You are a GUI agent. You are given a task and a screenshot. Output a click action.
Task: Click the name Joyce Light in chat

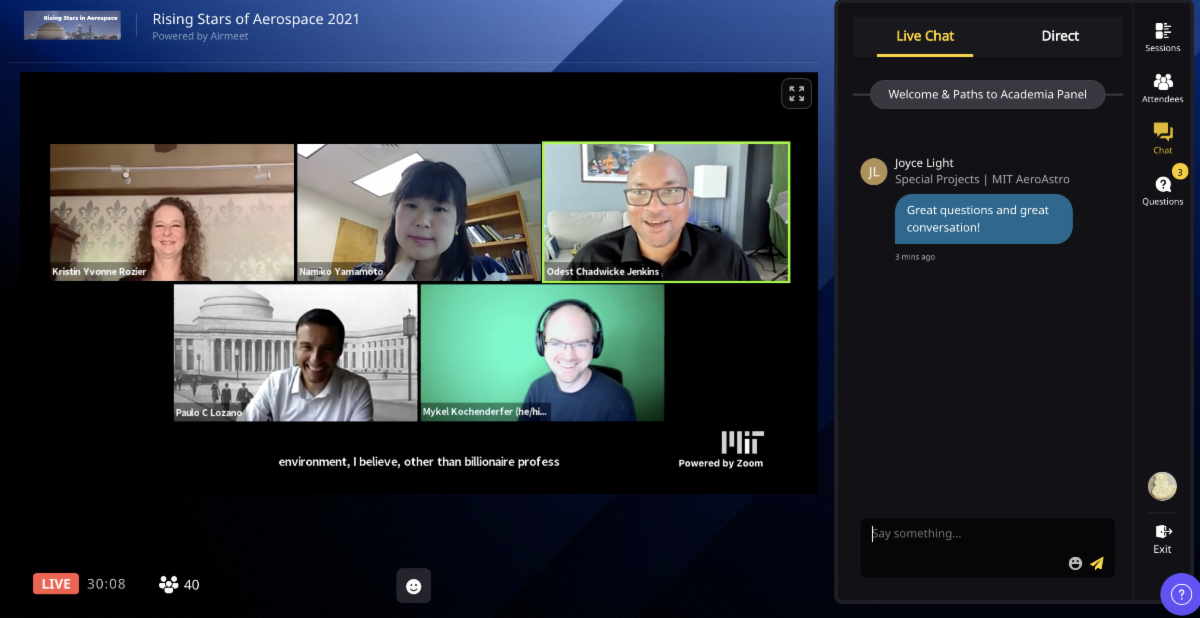pyautogui.click(x=924, y=163)
